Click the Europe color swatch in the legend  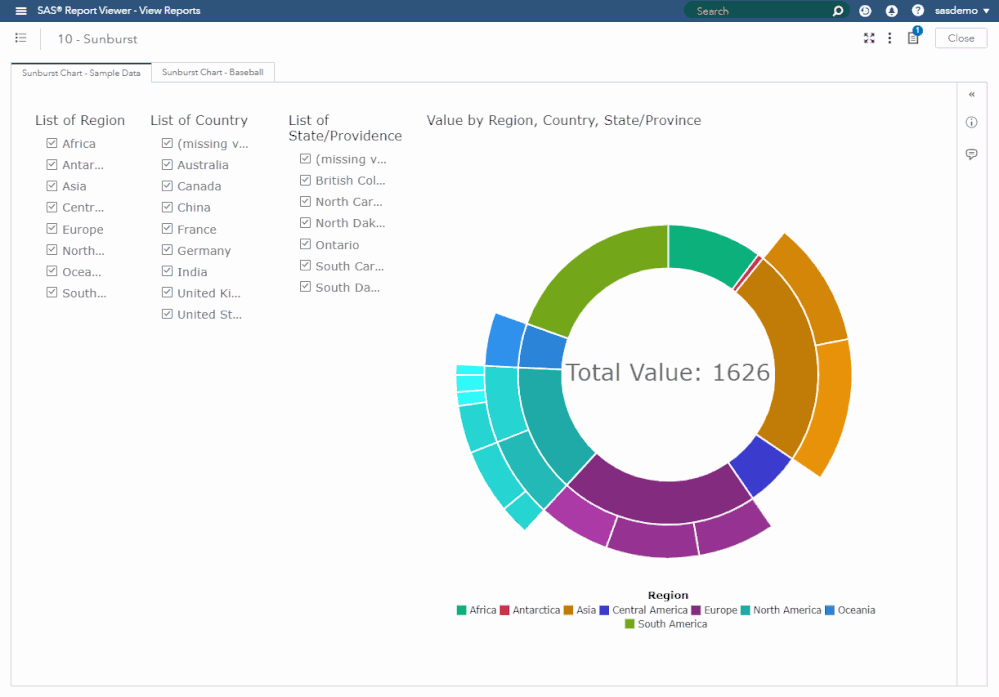696,610
